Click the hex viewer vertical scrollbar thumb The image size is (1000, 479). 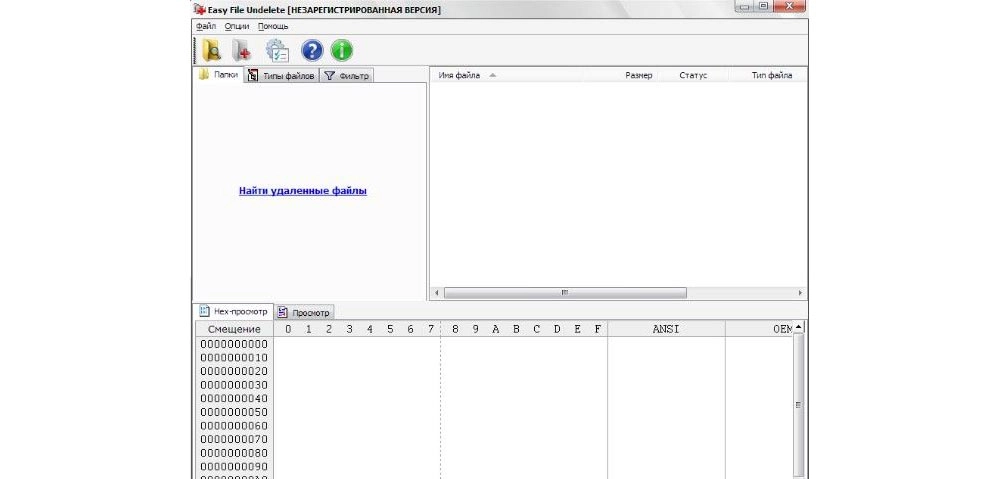[x=798, y=404]
